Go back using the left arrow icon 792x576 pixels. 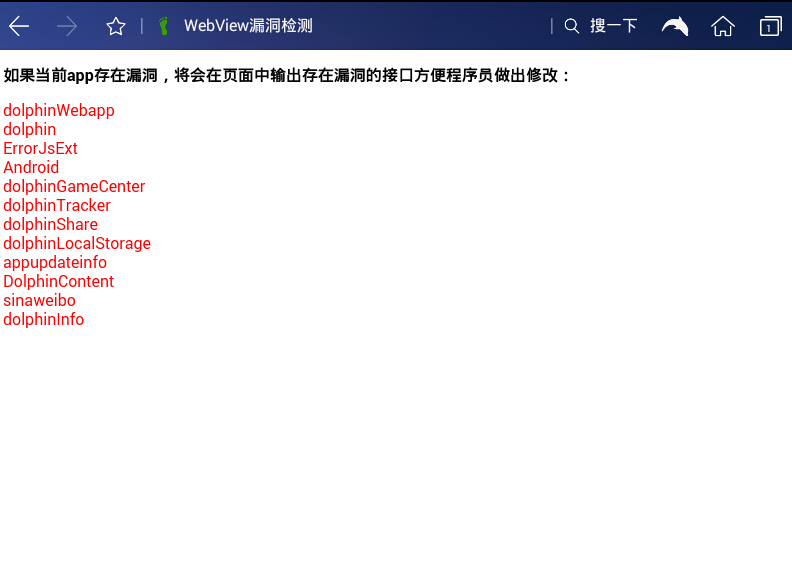[19, 26]
